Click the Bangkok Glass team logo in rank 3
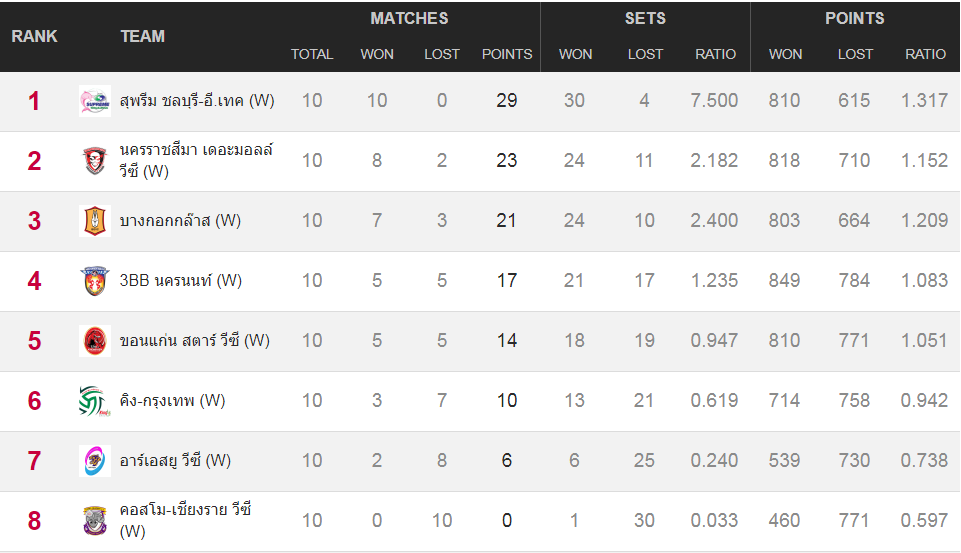 click(x=94, y=221)
